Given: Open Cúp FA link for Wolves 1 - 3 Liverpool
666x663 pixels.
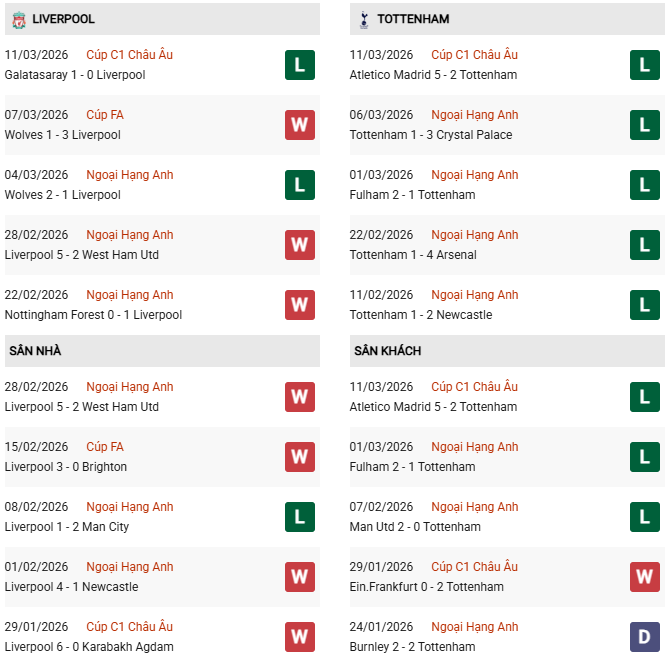Looking at the screenshot, I should click(x=105, y=115).
